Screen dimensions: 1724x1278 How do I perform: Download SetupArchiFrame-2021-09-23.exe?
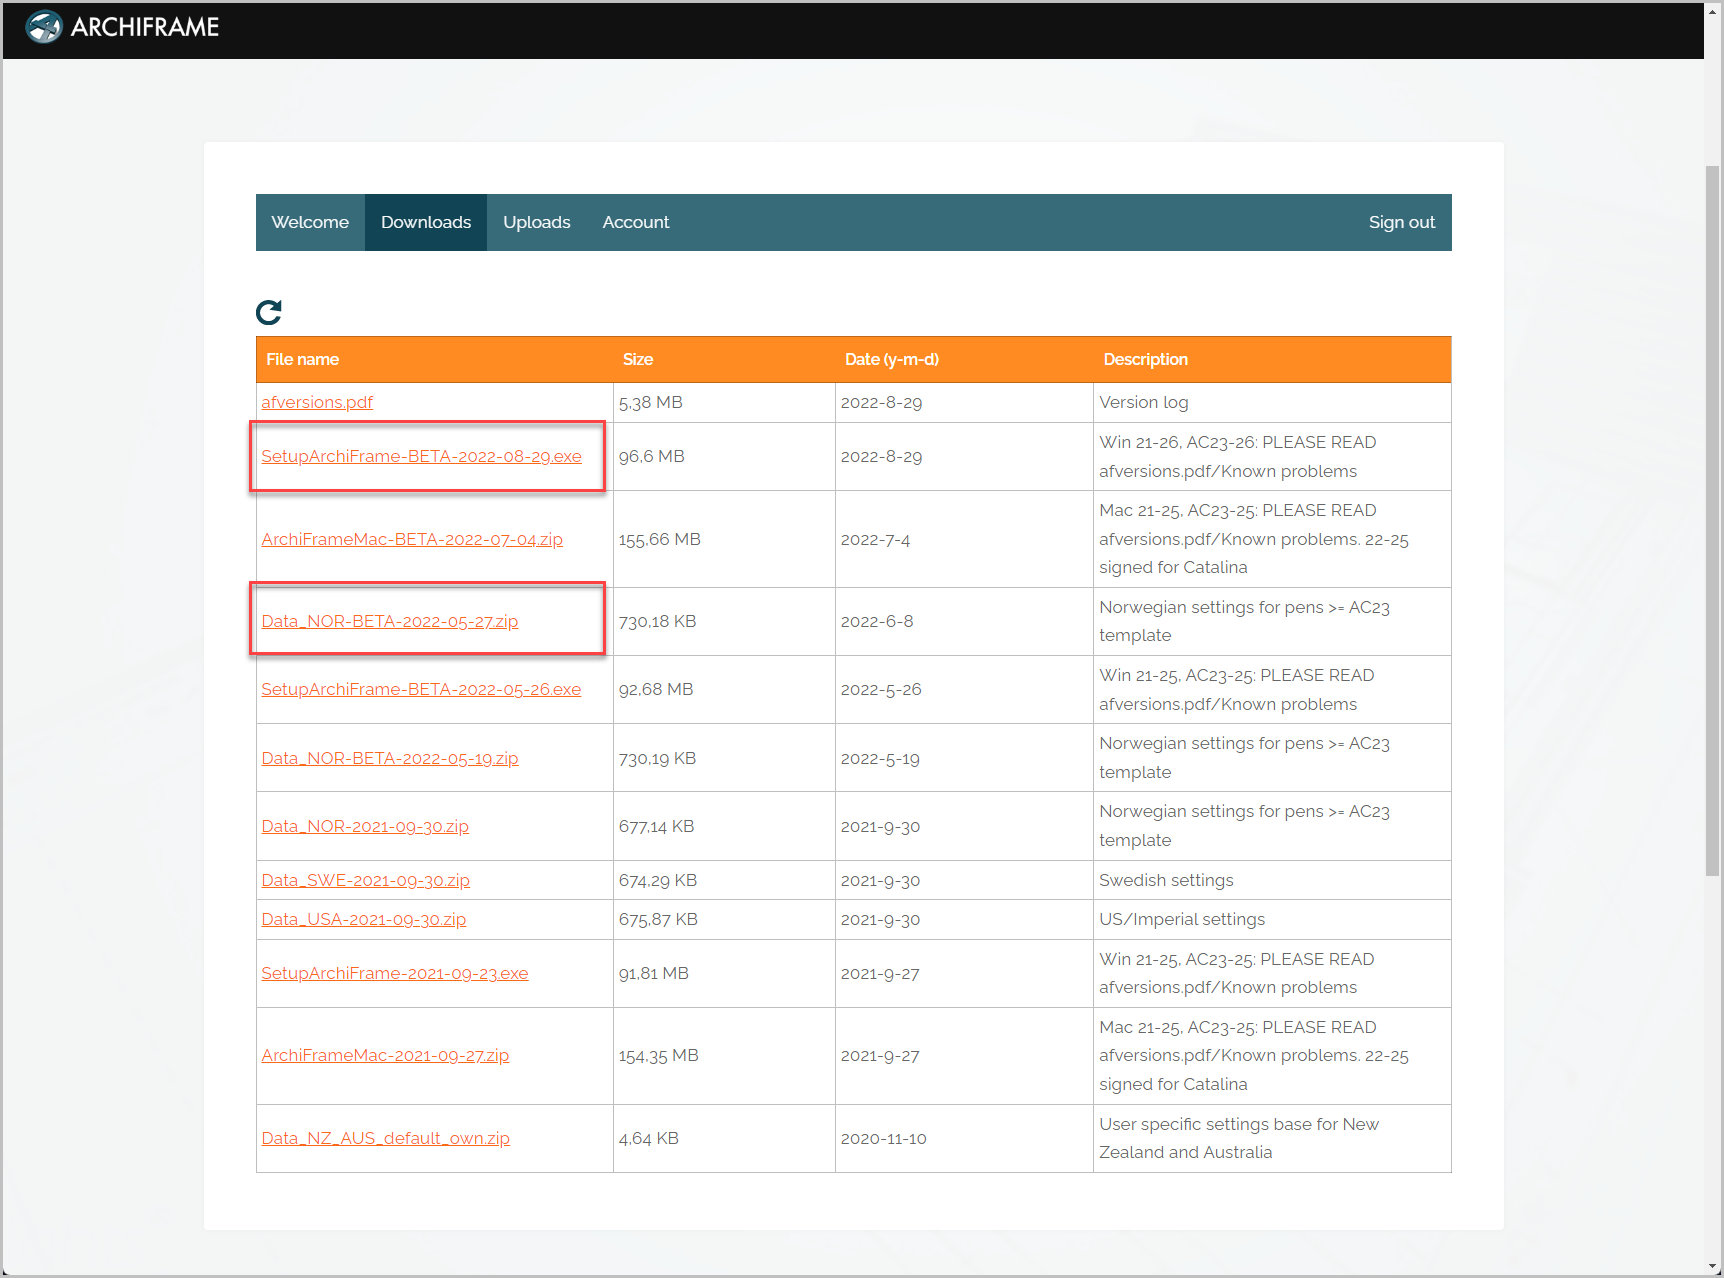coord(395,973)
